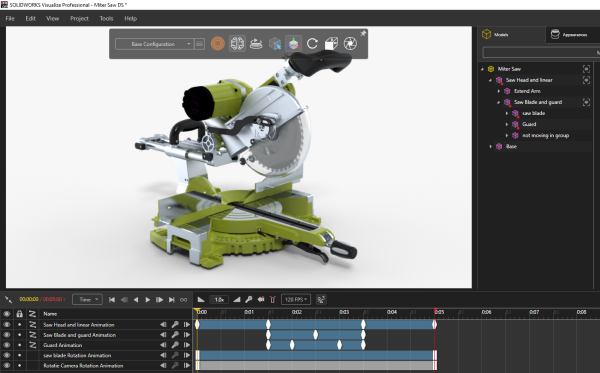Open the View menu
The image size is (600, 373).
[x=52, y=18]
